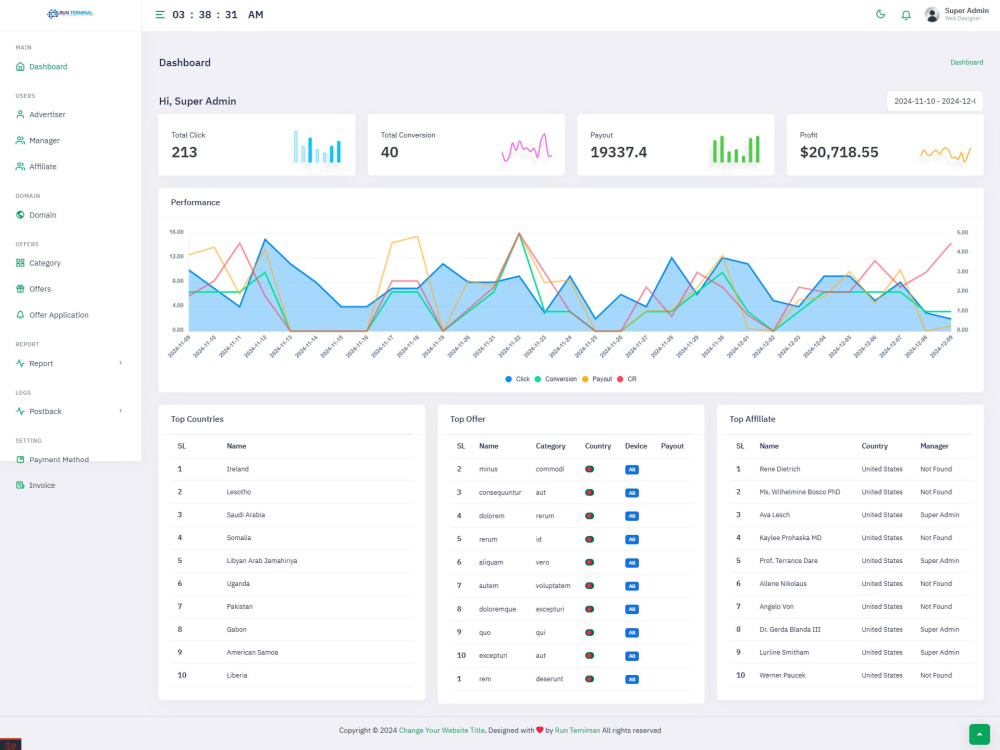Click the Offers gift icon
Image resolution: width=1000 pixels, height=750 pixels.
[20, 289]
